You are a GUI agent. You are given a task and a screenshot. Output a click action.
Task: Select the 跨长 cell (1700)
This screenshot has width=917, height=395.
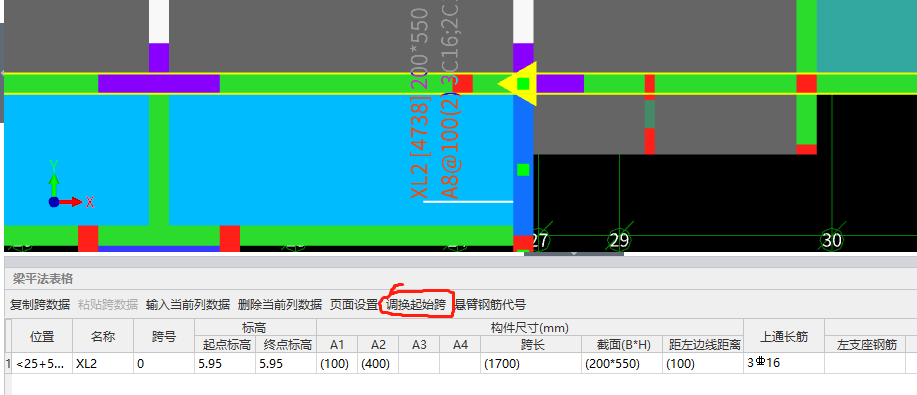(x=531, y=363)
